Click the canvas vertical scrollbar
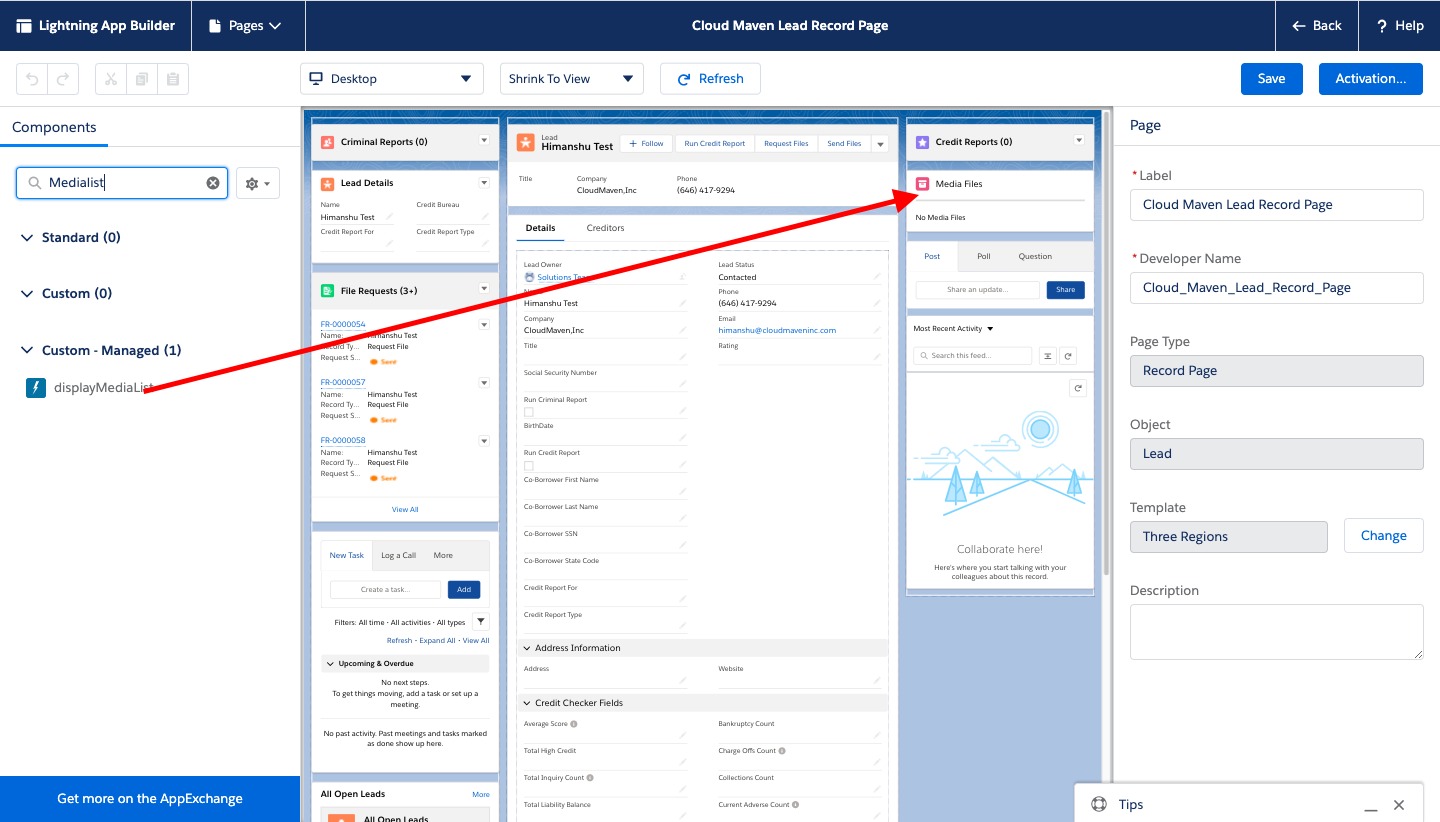This screenshot has width=1440, height=822. 1105,342
